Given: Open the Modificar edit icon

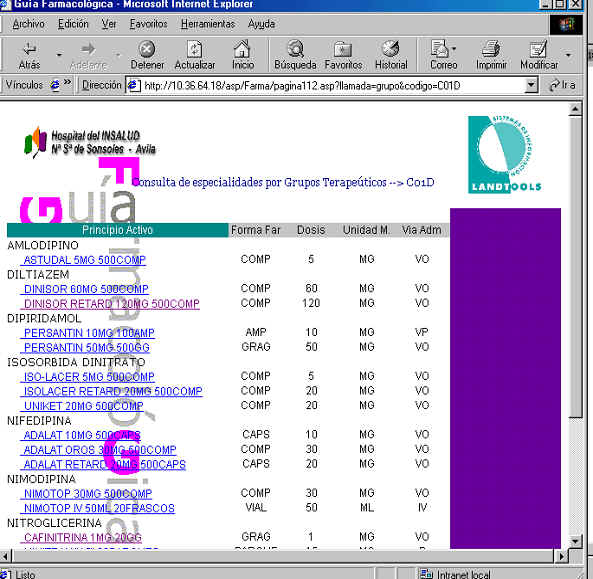Looking at the screenshot, I should (539, 49).
